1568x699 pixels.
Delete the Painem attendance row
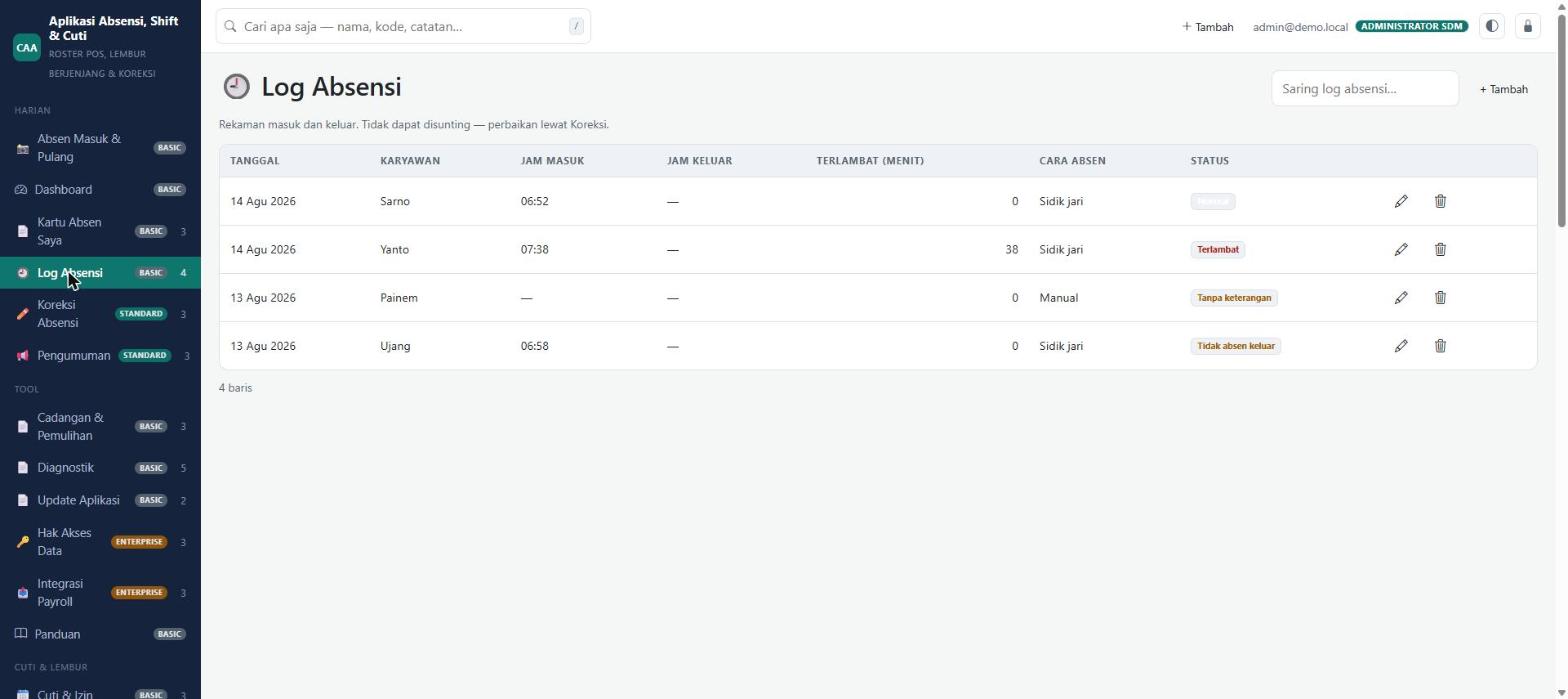pos(1440,297)
